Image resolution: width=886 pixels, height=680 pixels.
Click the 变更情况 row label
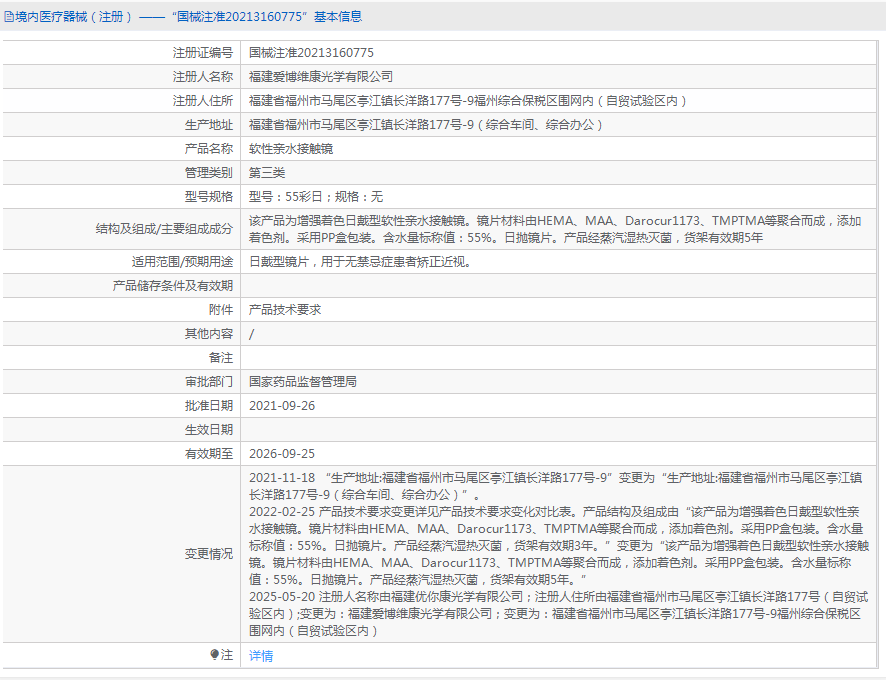208,554
